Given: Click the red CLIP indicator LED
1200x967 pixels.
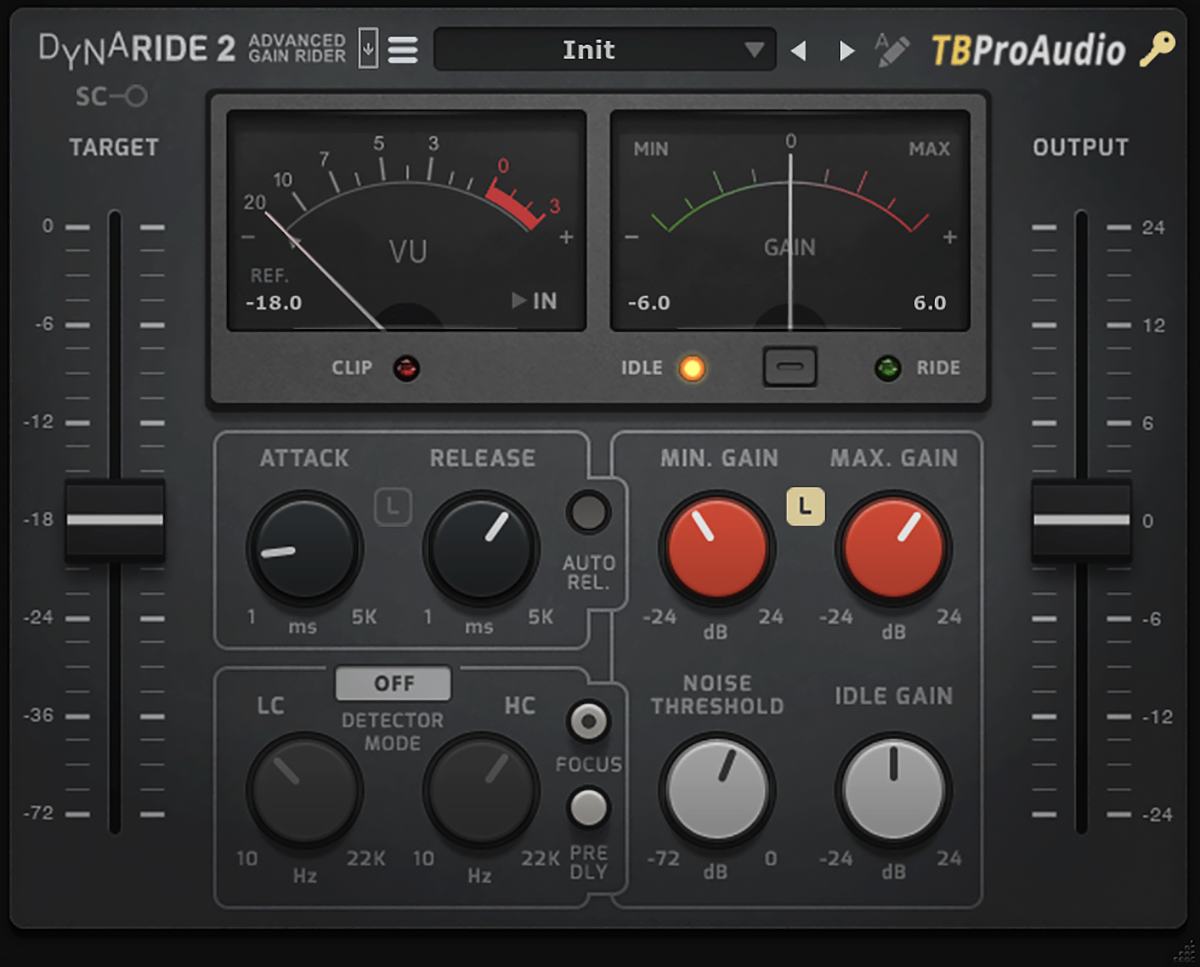Looking at the screenshot, I should (406, 368).
